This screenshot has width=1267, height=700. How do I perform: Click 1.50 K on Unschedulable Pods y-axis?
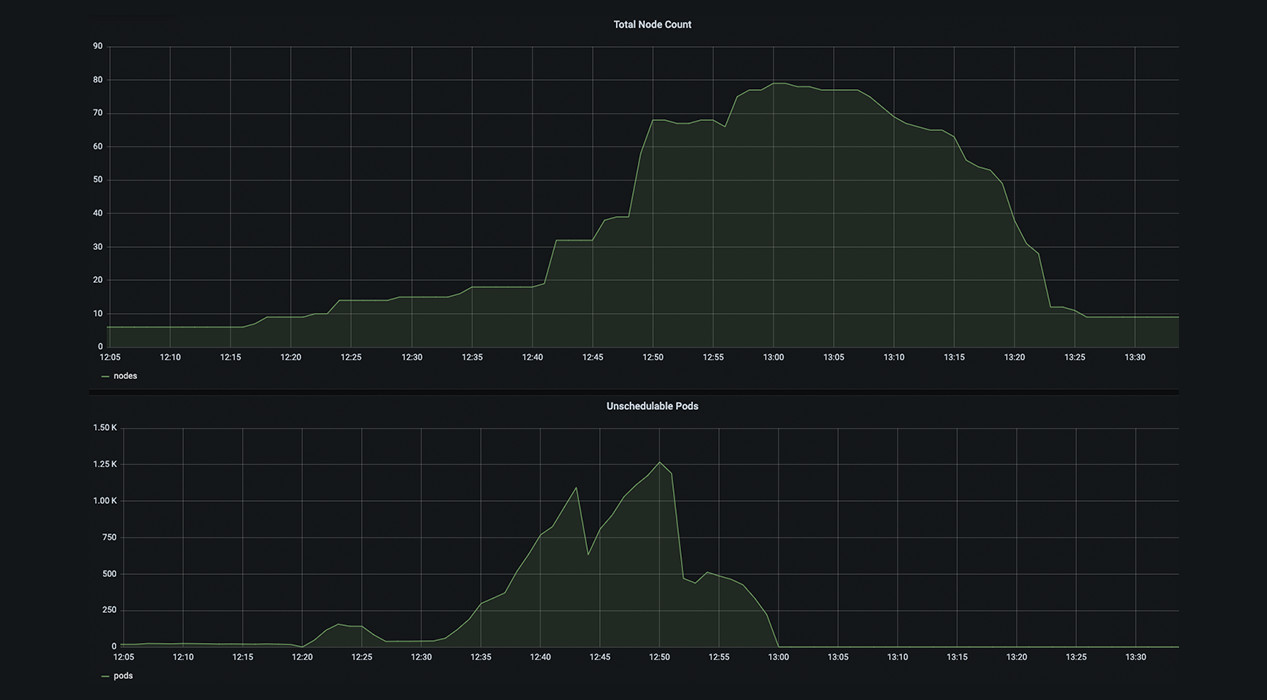point(104,428)
